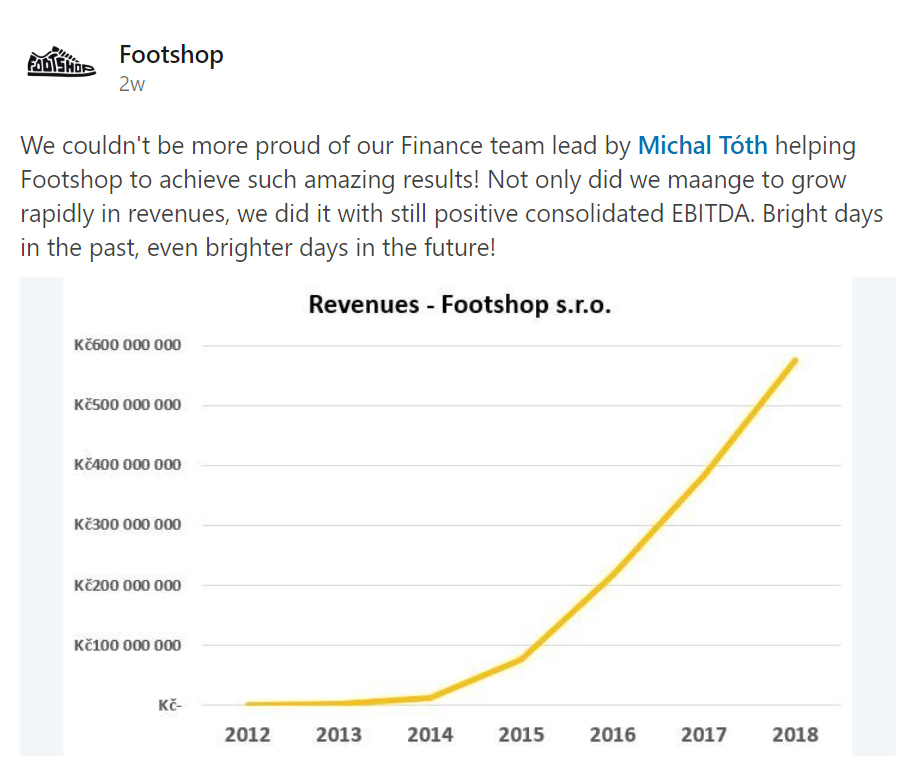The image size is (918, 762).
Task: Click the yellow revenue line's 2018 peak
Action: coord(795,360)
